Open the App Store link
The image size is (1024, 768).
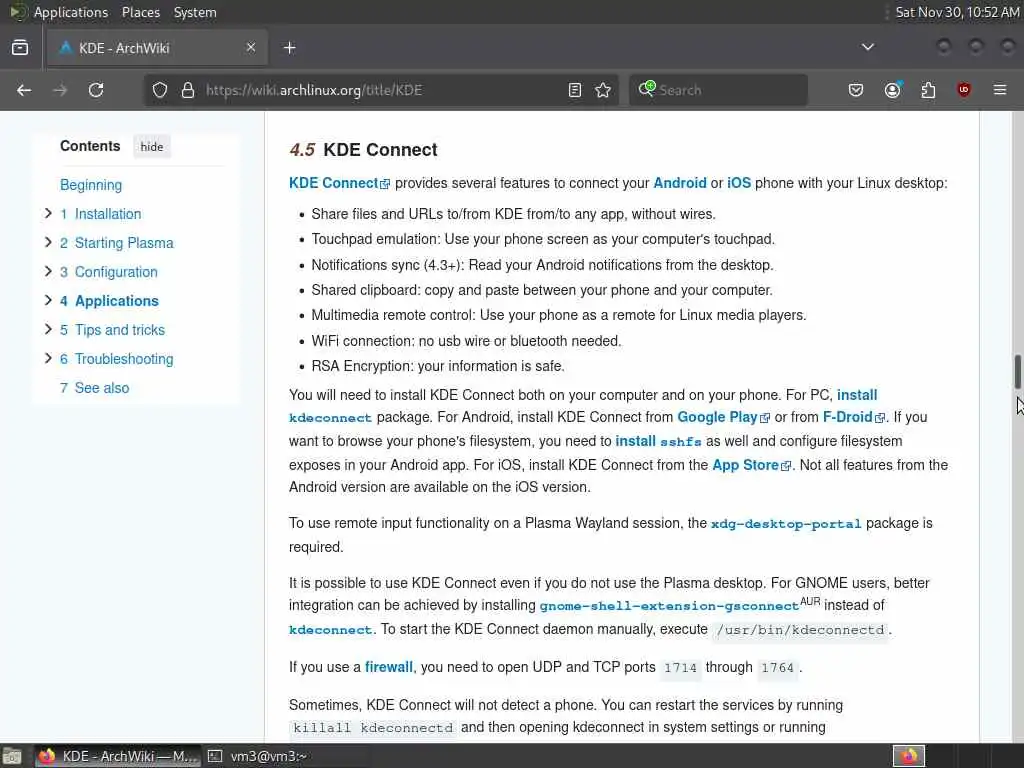[752, 465]
